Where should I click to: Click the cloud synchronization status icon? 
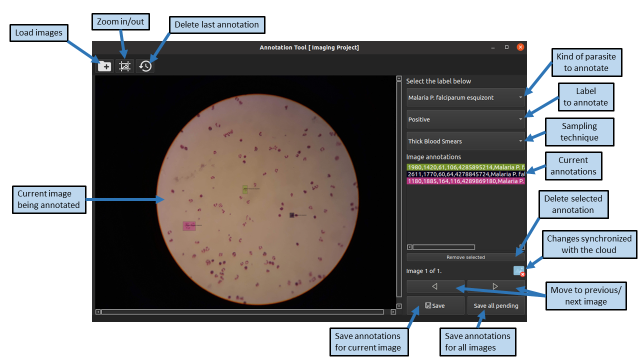tap(519, 271)
